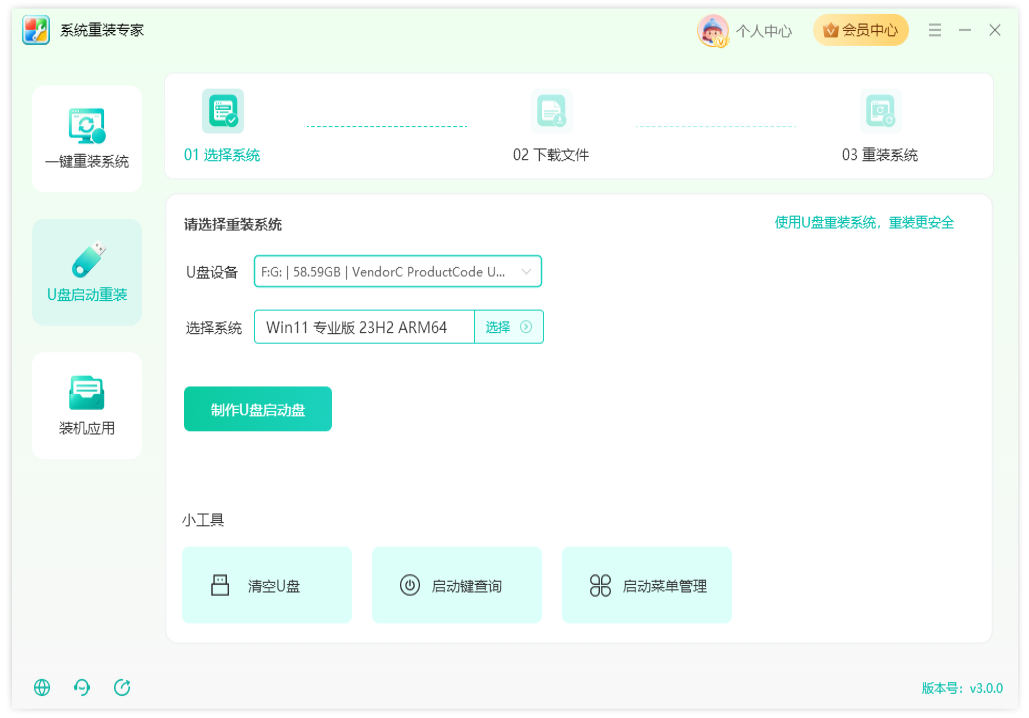The image size is (1029, 718).
Task: Click the 使用U盘重装系统，重装更安全 link
Action: (864, 223)
